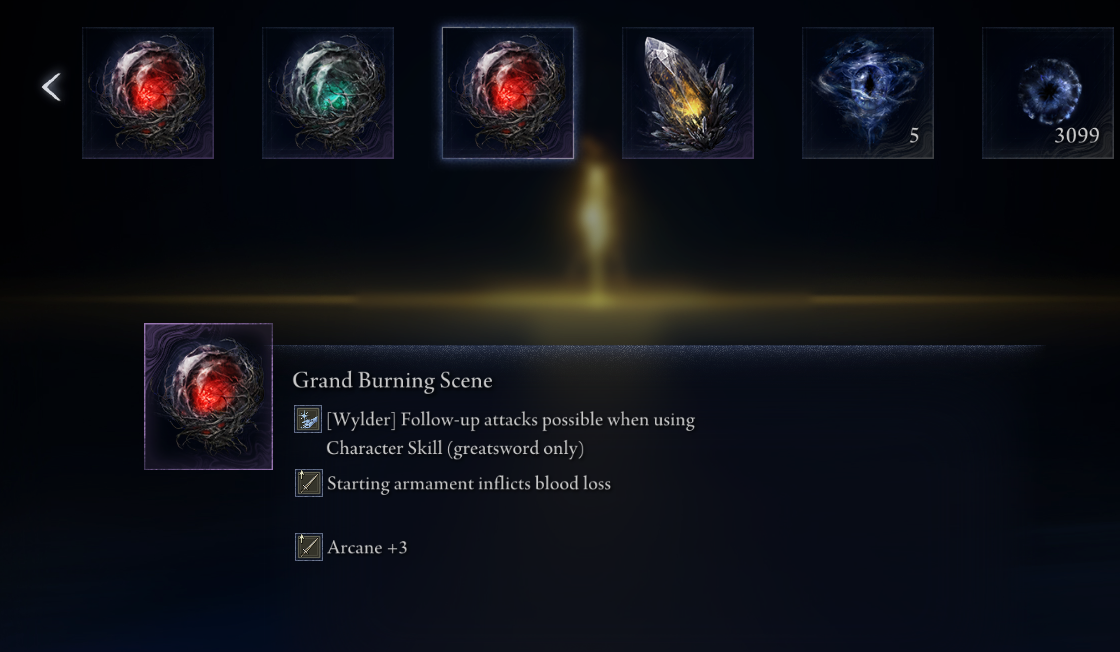Choose the teal green relic
This screenshot has width=1120, height=652.
coord(328,93)
